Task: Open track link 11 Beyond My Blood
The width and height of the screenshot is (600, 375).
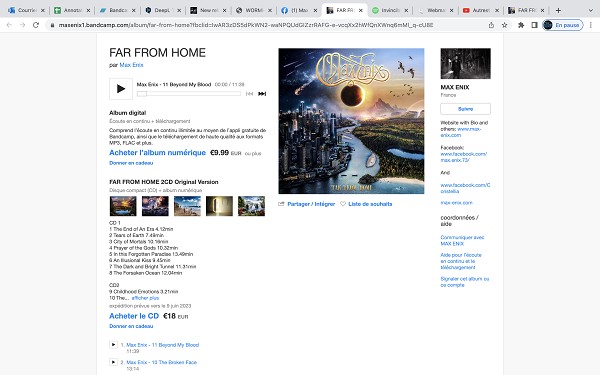Action: [x=163, y=345]
